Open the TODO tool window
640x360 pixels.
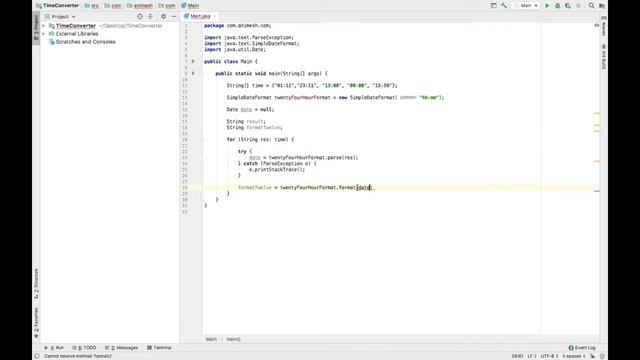pyautogui.click(x=84, y=348)
